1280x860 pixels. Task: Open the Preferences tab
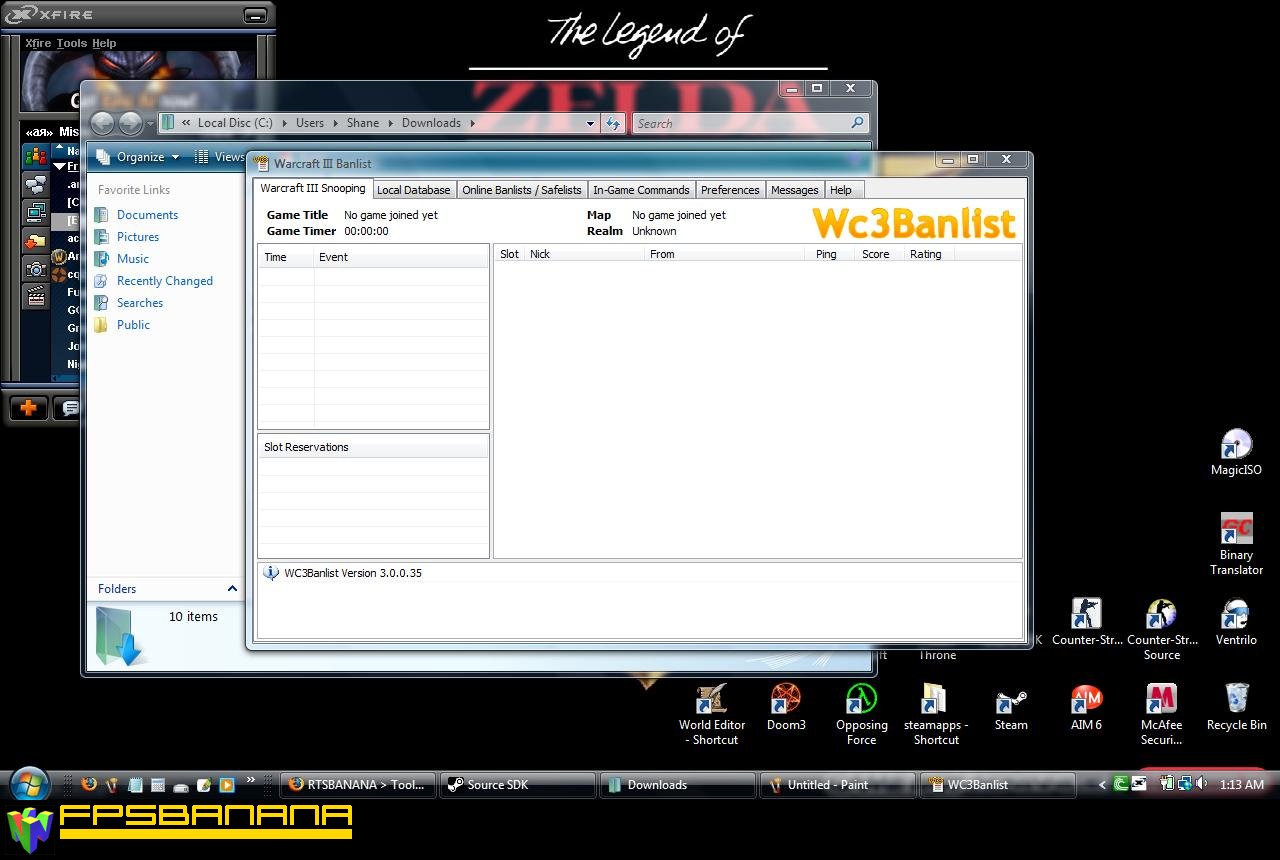point(730,190)
